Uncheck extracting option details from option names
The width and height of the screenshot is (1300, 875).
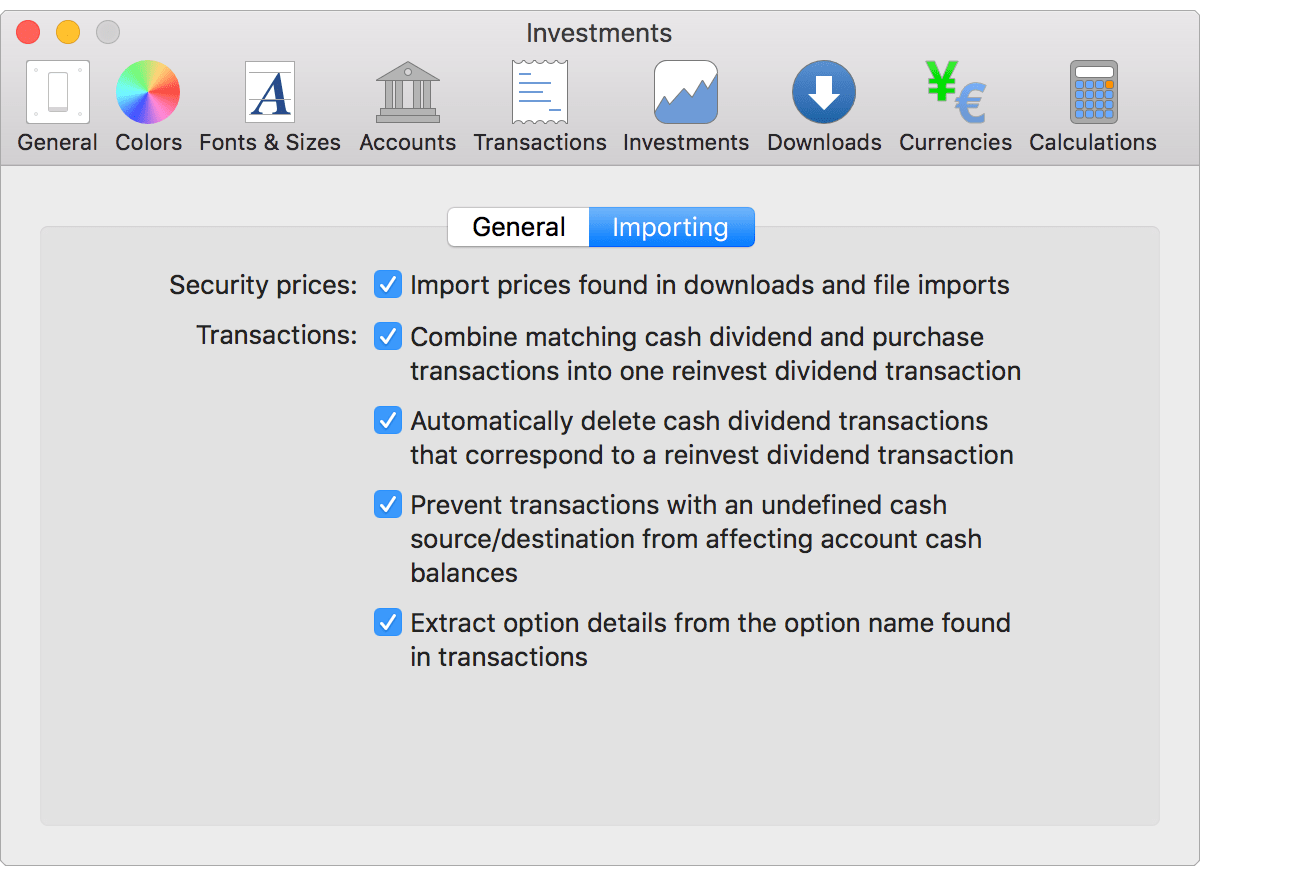pos(387,622)
